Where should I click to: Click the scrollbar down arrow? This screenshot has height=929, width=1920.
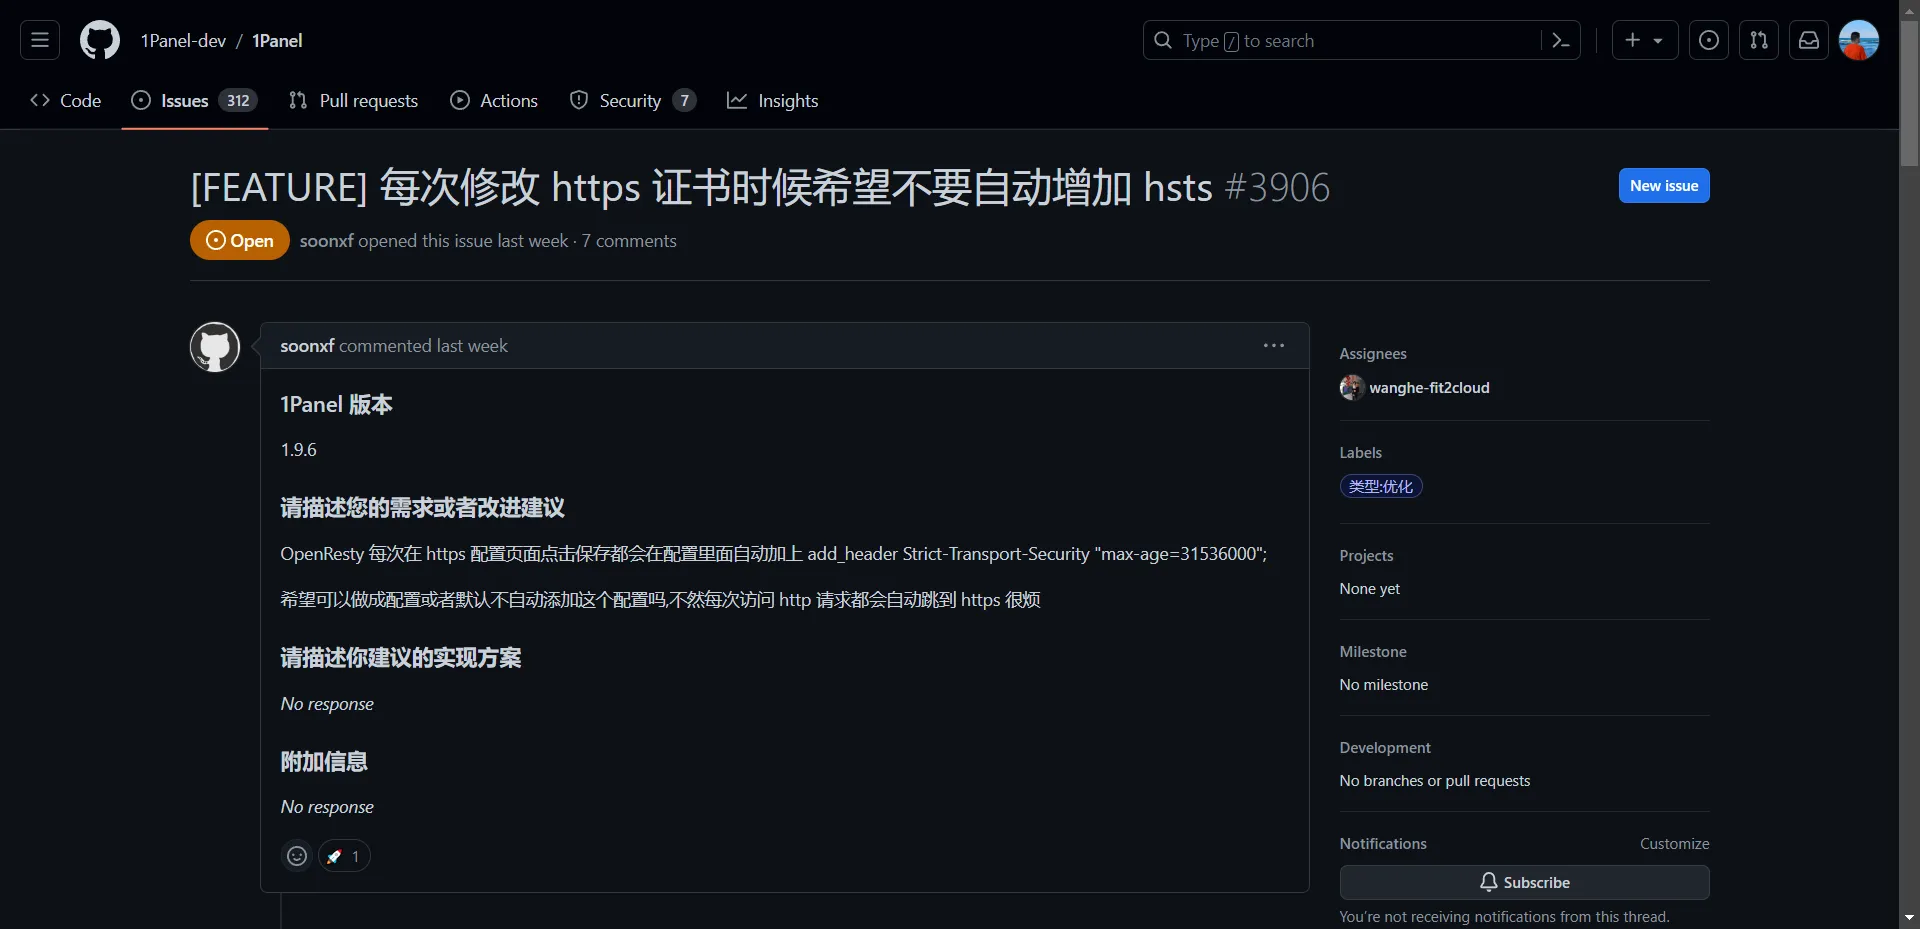1909,917
